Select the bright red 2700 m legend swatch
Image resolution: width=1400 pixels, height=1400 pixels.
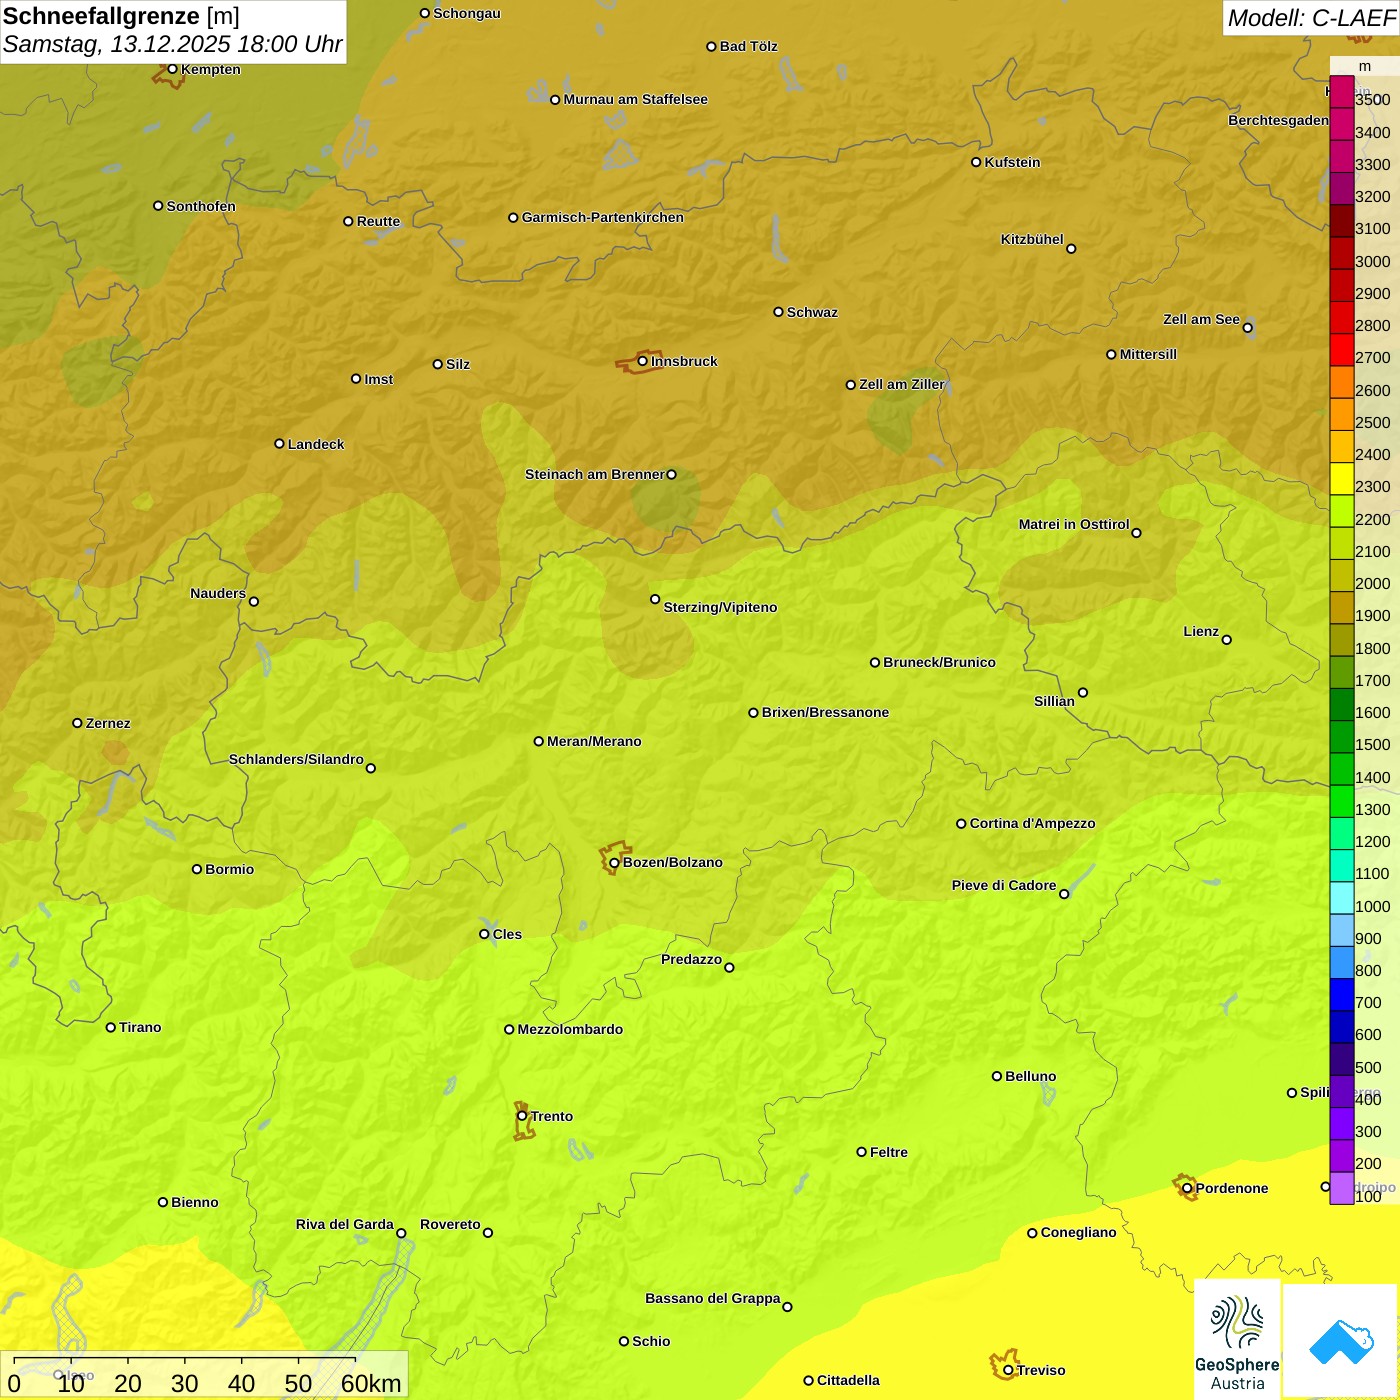click(x=1342, y=350)
